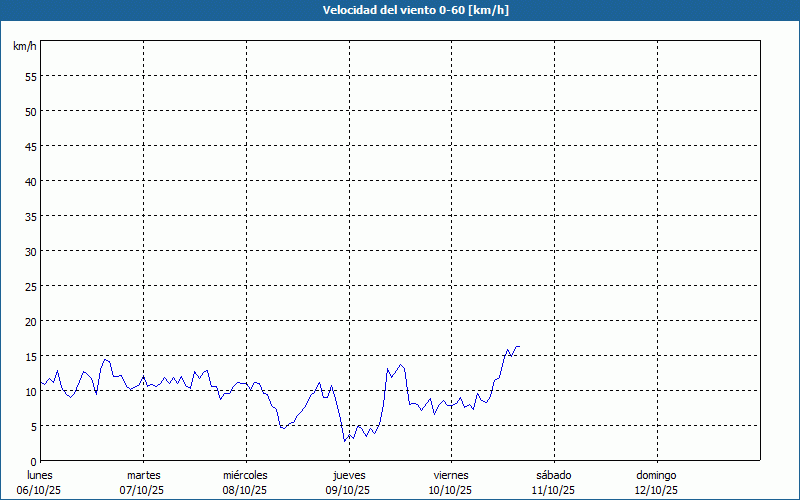Select the 09/10/25 date label
This screenshot has height=500, width=800.
click(x=348, y=490)
